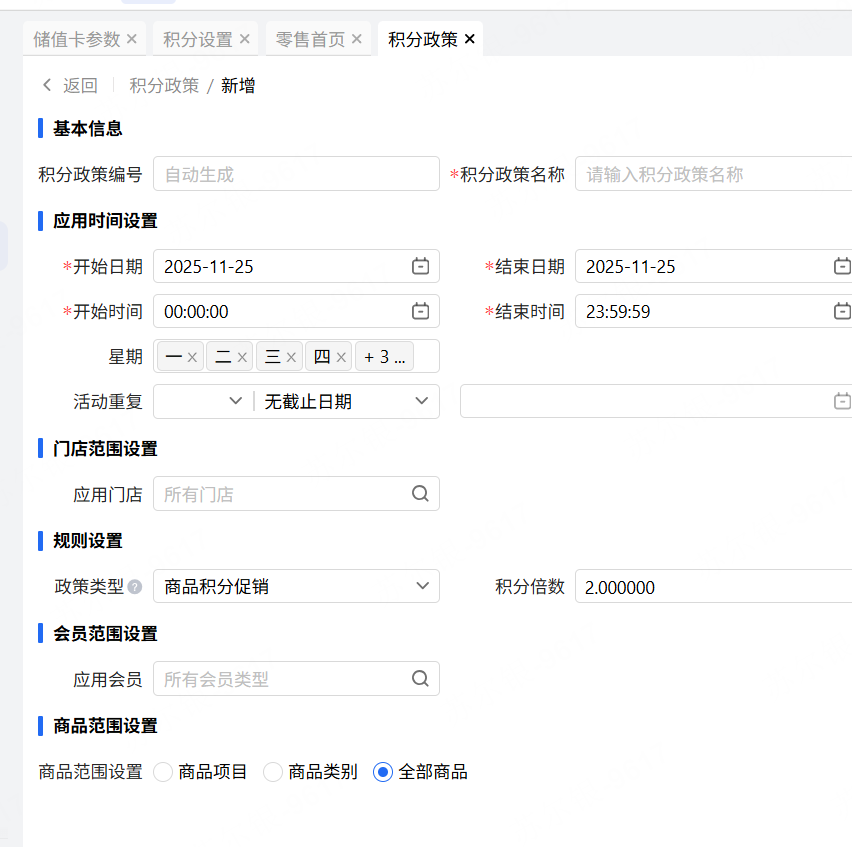Select the 商品类别 radio button
852x847 pixels.
tap(273, 772)
